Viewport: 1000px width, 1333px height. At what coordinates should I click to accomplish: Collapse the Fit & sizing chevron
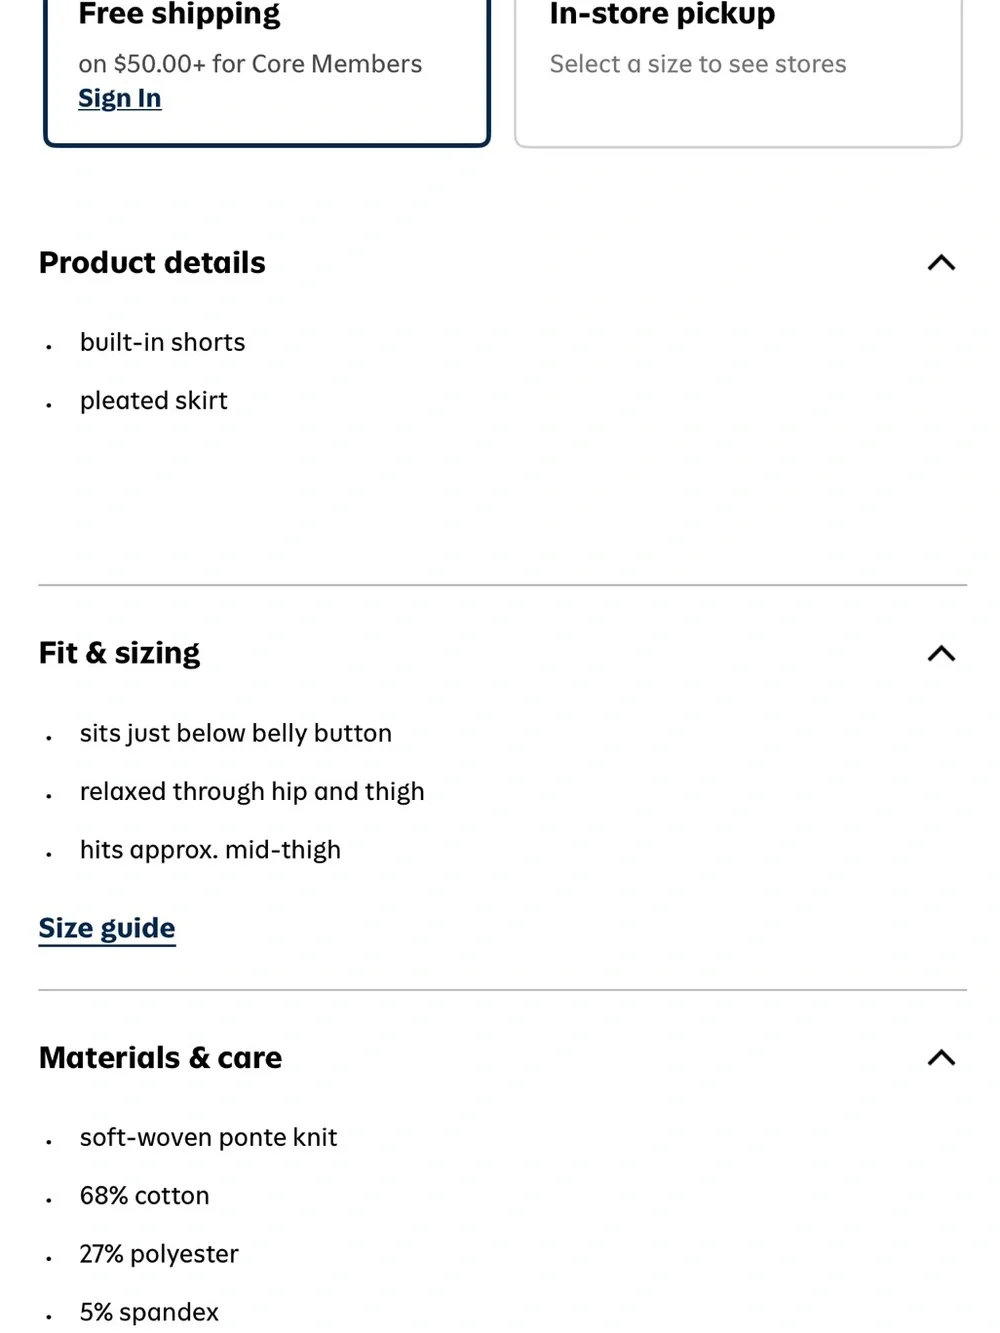pyautogui.click(x=941, y=653)
